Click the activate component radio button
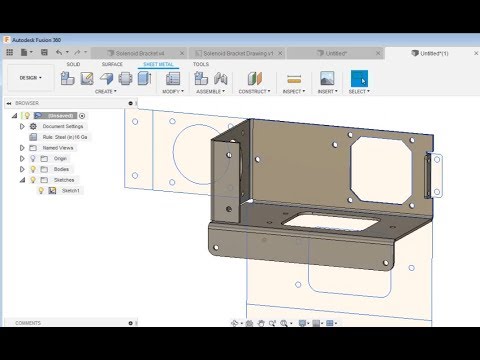Screen dimensions: 480x360 (82, 116)
